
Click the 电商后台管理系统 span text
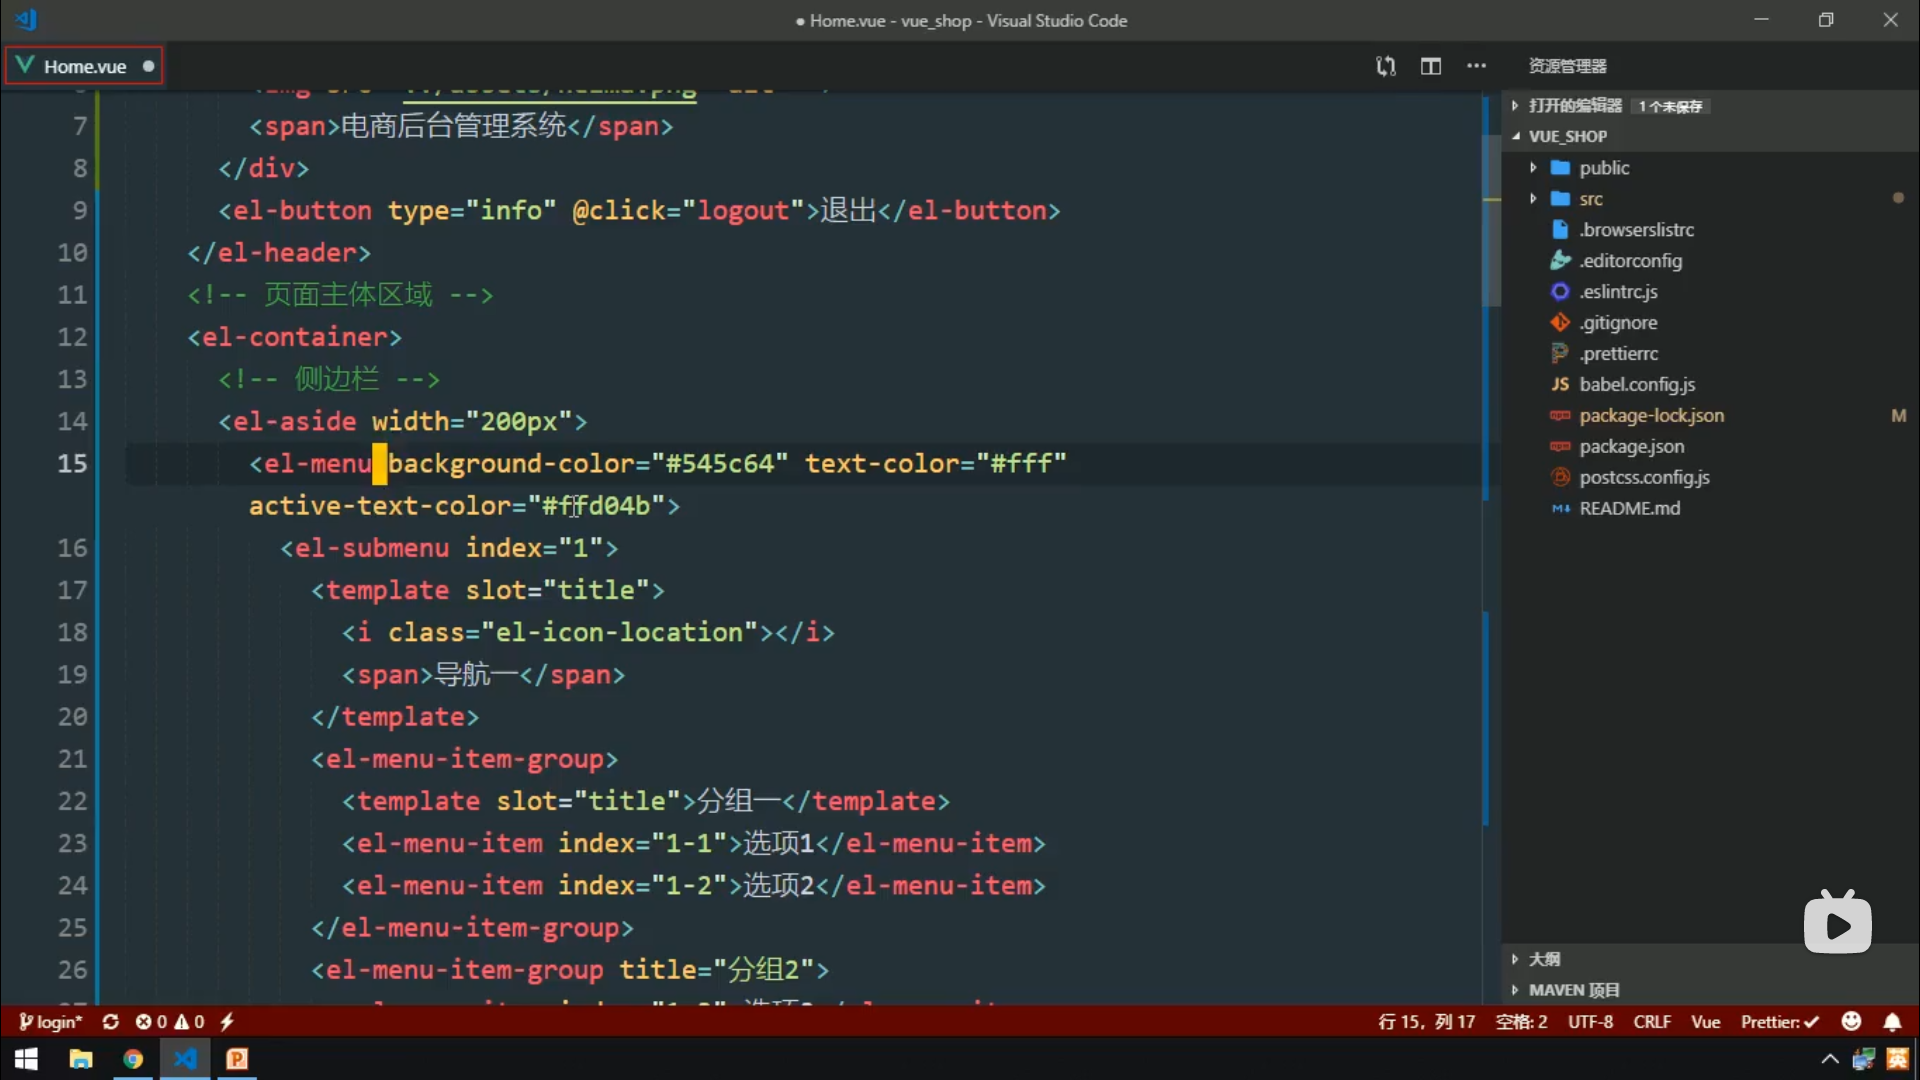pos(454,126)
